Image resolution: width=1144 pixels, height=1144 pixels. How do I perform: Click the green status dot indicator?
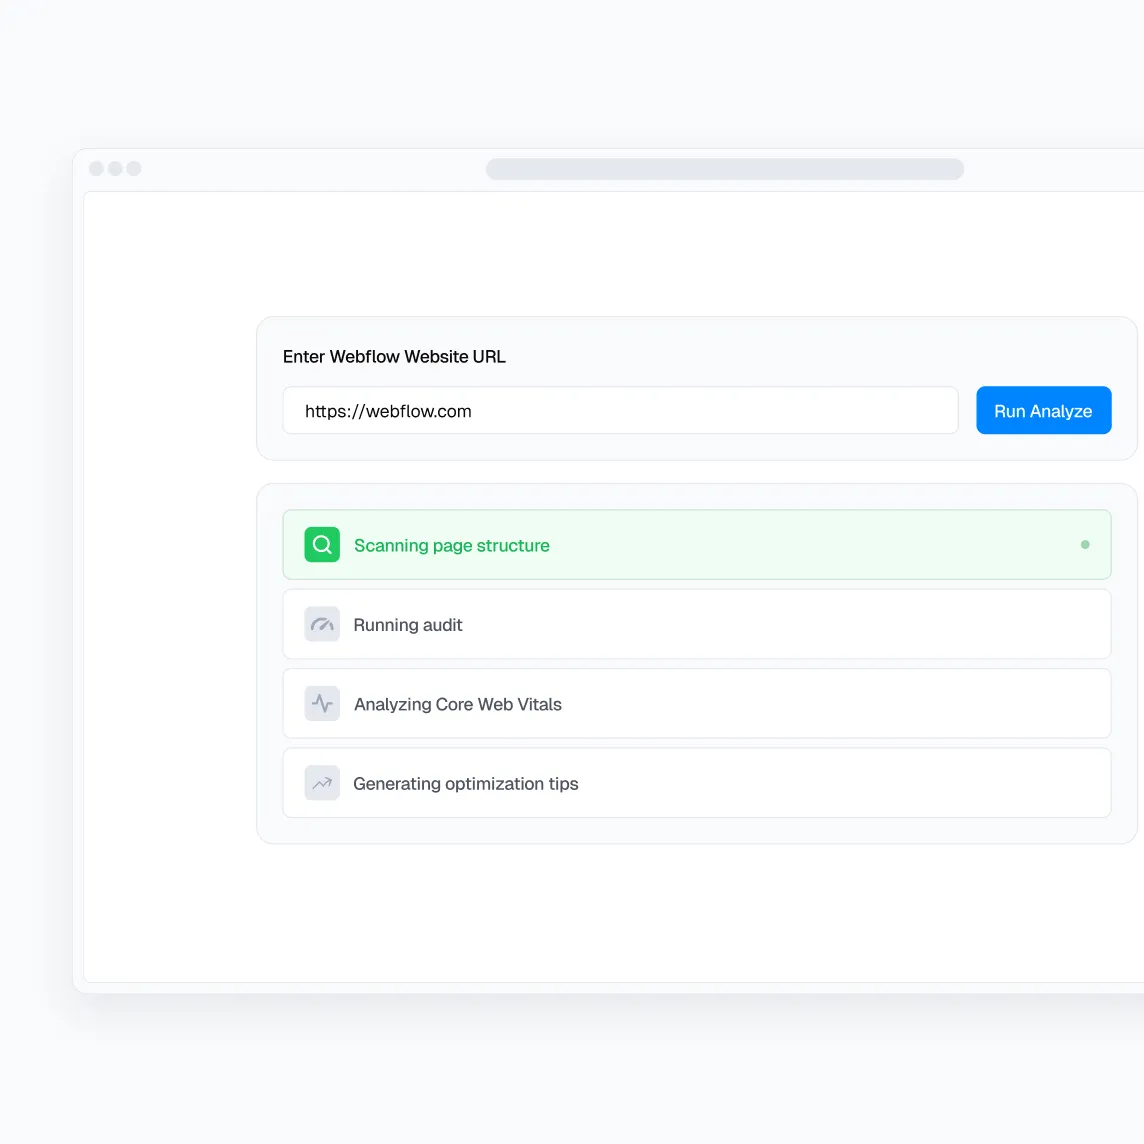(x=1084, y=545)
